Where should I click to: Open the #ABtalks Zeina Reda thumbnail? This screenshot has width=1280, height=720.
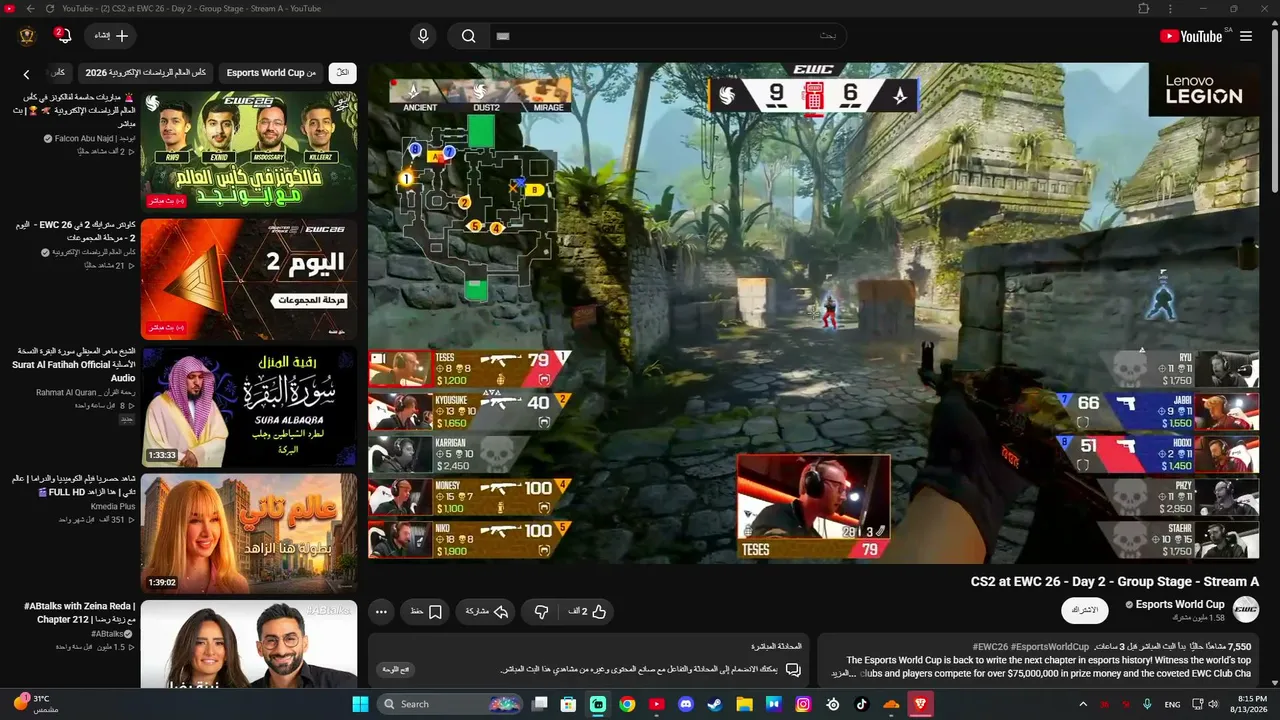(x=249, y=644)
